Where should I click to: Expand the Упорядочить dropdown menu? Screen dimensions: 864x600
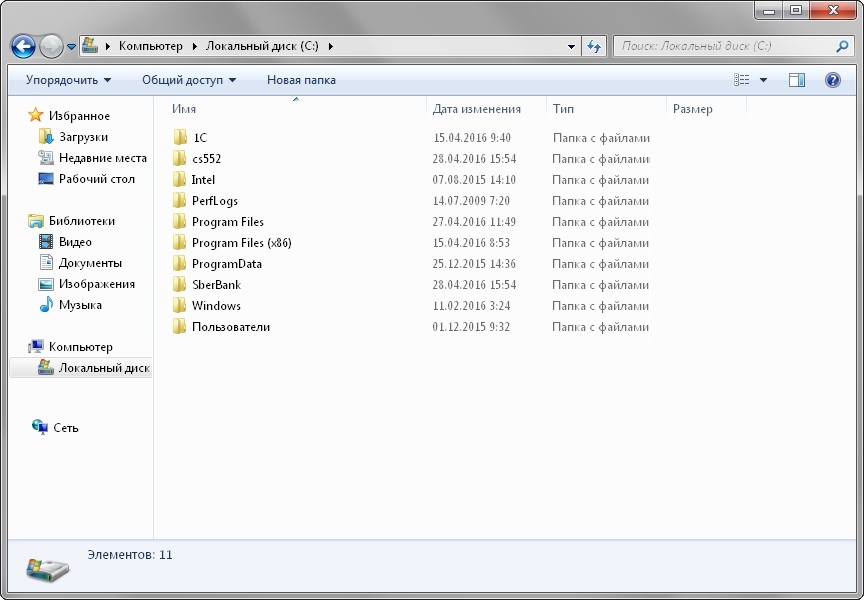coord(68,80)
